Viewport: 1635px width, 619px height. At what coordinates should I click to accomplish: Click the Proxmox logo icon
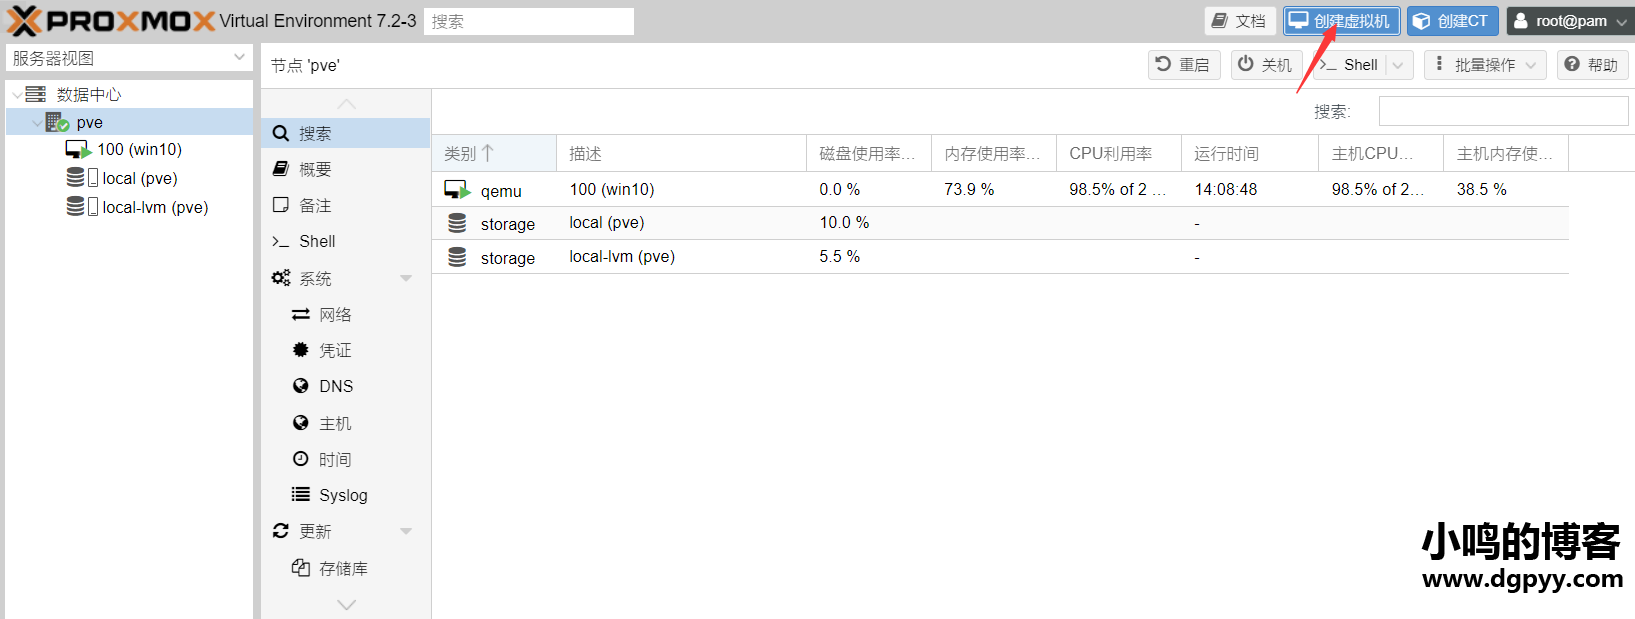[x=24, y=21]
